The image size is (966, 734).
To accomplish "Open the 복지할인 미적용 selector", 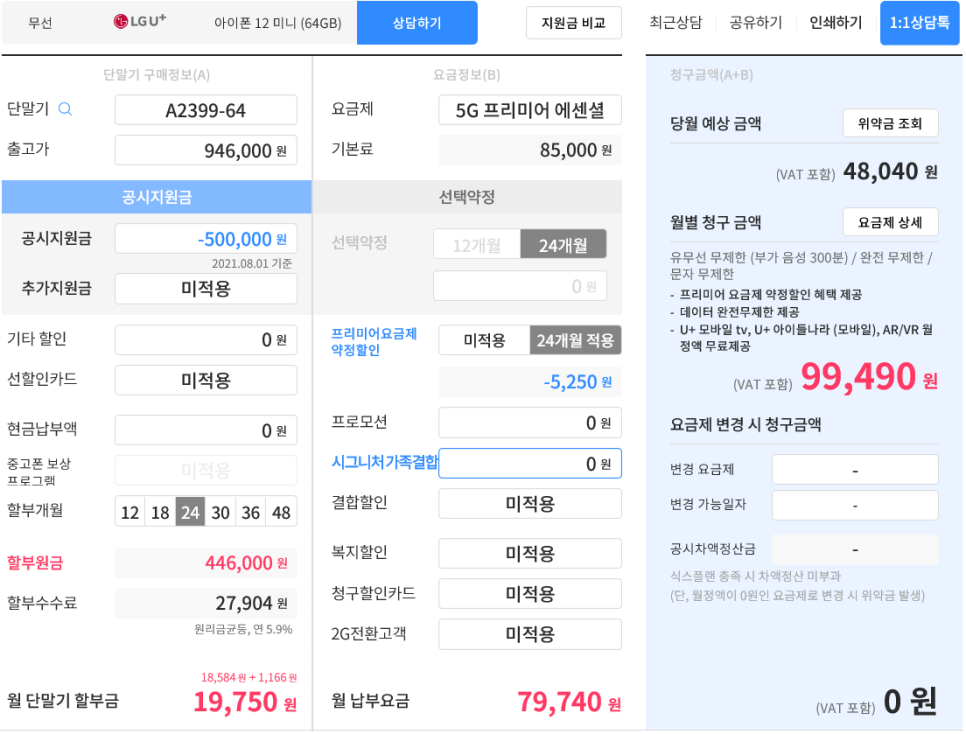I will (530, 553).
